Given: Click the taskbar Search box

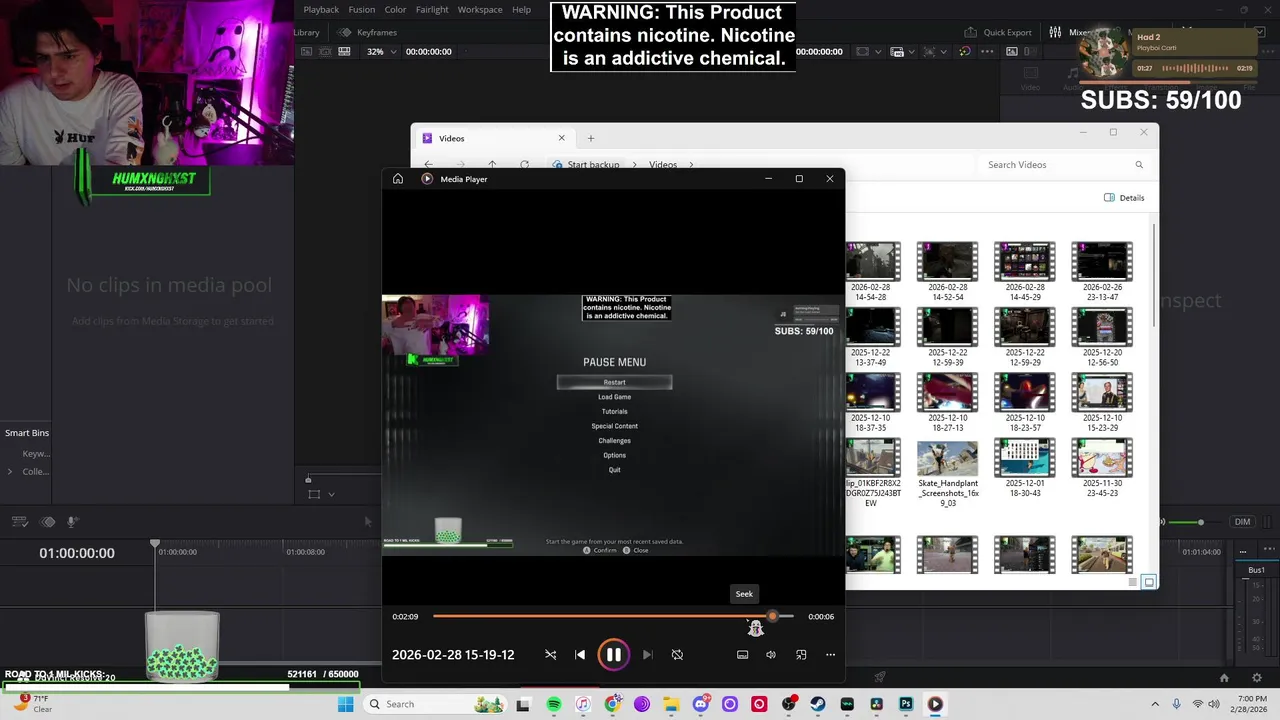Looking at the screenshot, I should [x=436, y=704].
